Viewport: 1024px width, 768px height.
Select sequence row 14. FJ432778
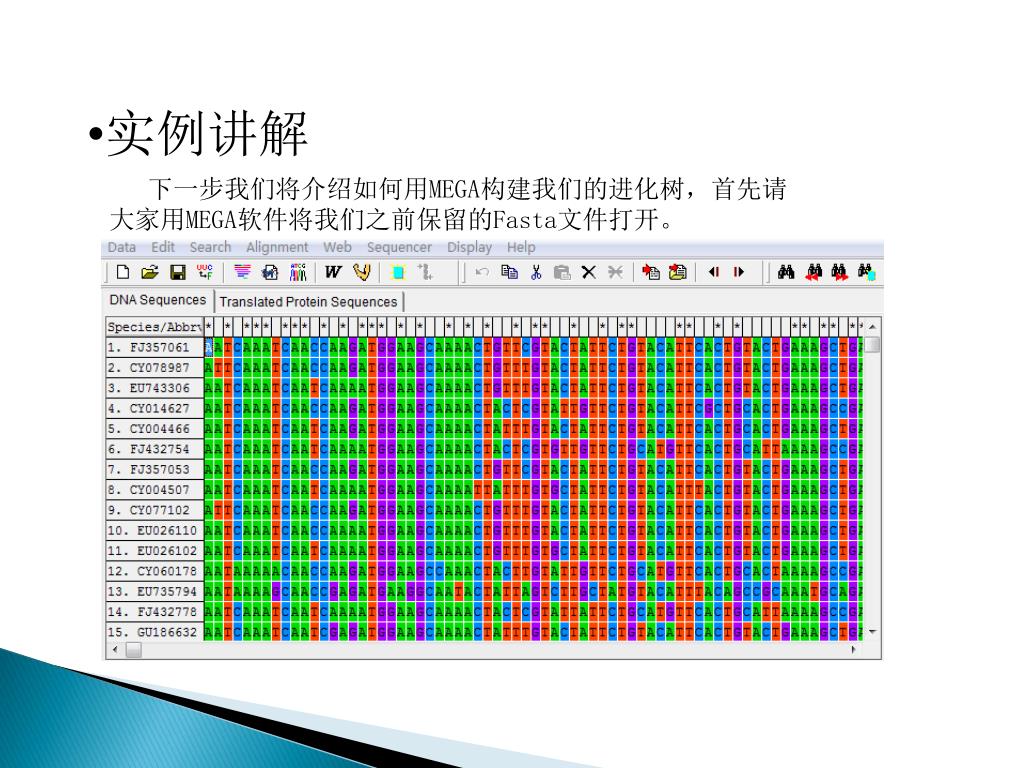155,611
